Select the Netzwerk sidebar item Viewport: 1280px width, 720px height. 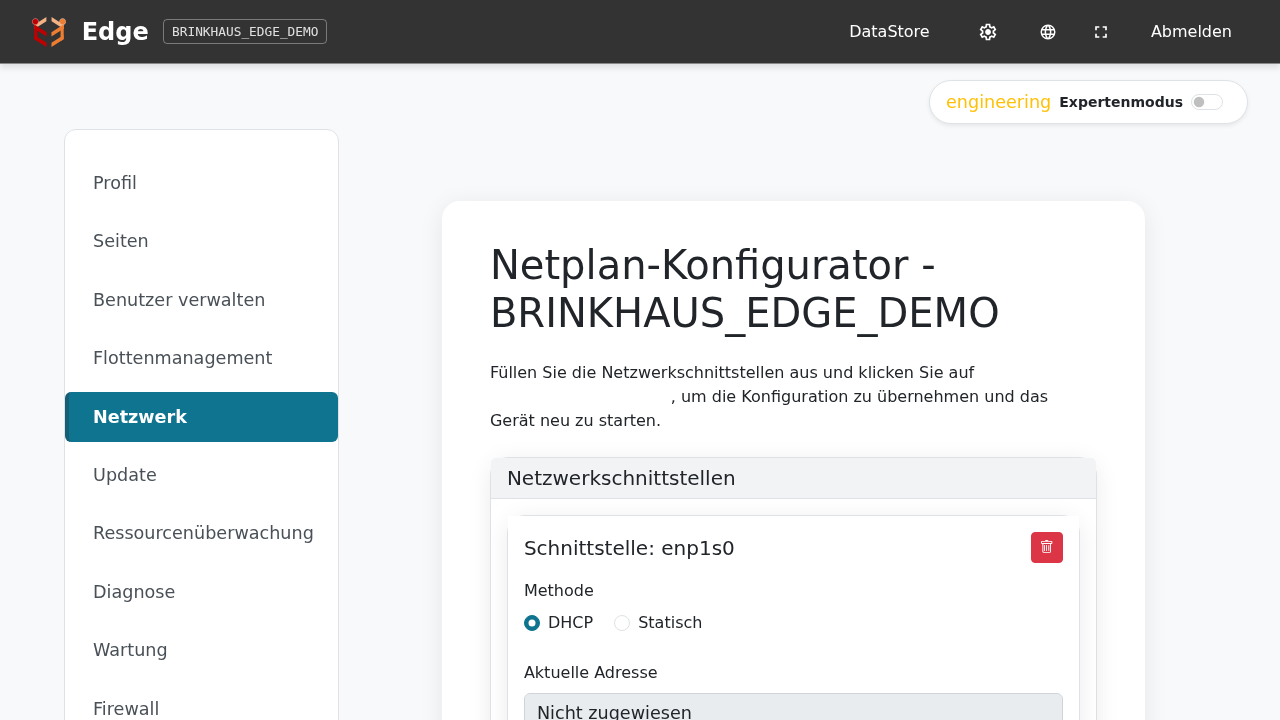pos(202,417)
